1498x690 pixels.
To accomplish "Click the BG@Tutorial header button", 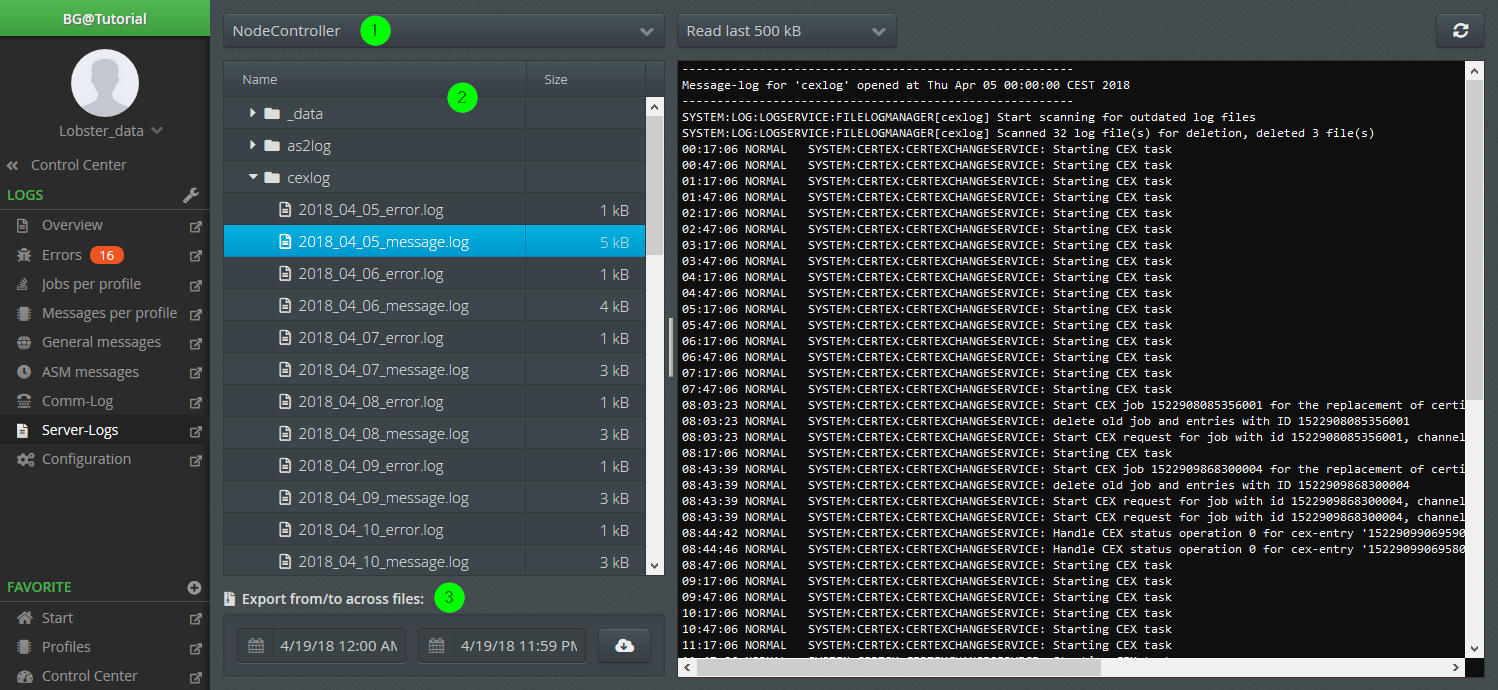I will click(x=105, y=18).
